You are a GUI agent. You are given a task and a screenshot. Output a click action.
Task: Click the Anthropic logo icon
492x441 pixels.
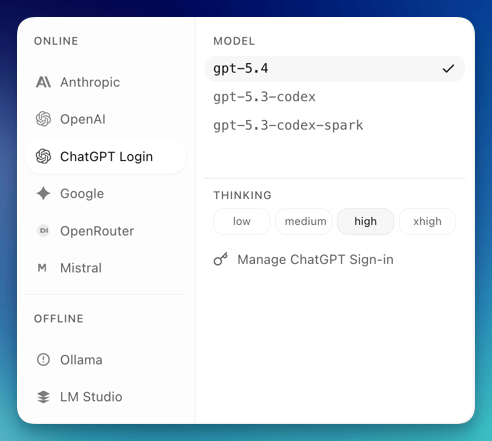tap(43, 82)
